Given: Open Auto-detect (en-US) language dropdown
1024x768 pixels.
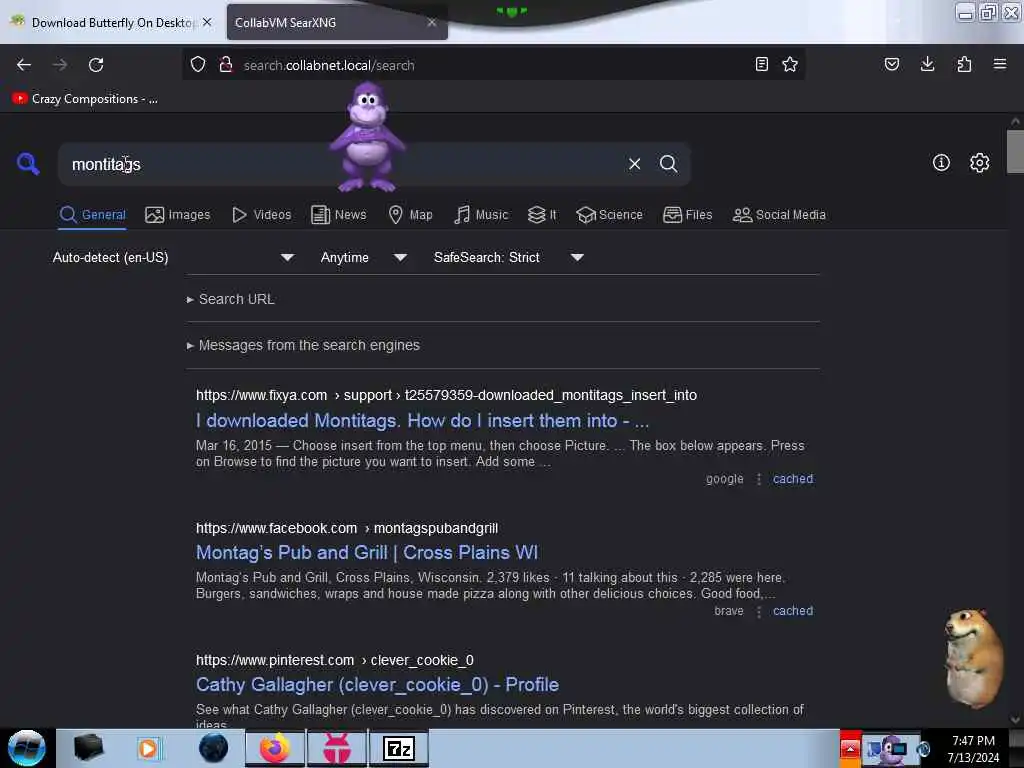Looking at the screenshot, I should pos(173,257).
